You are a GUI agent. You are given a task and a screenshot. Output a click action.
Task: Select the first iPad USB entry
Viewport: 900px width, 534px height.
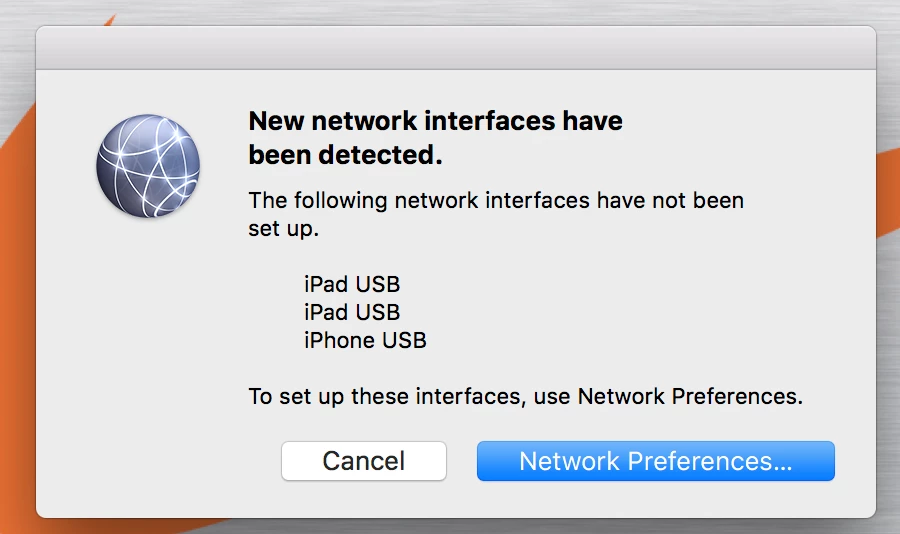pyautogui.click(x=352, y=284)
